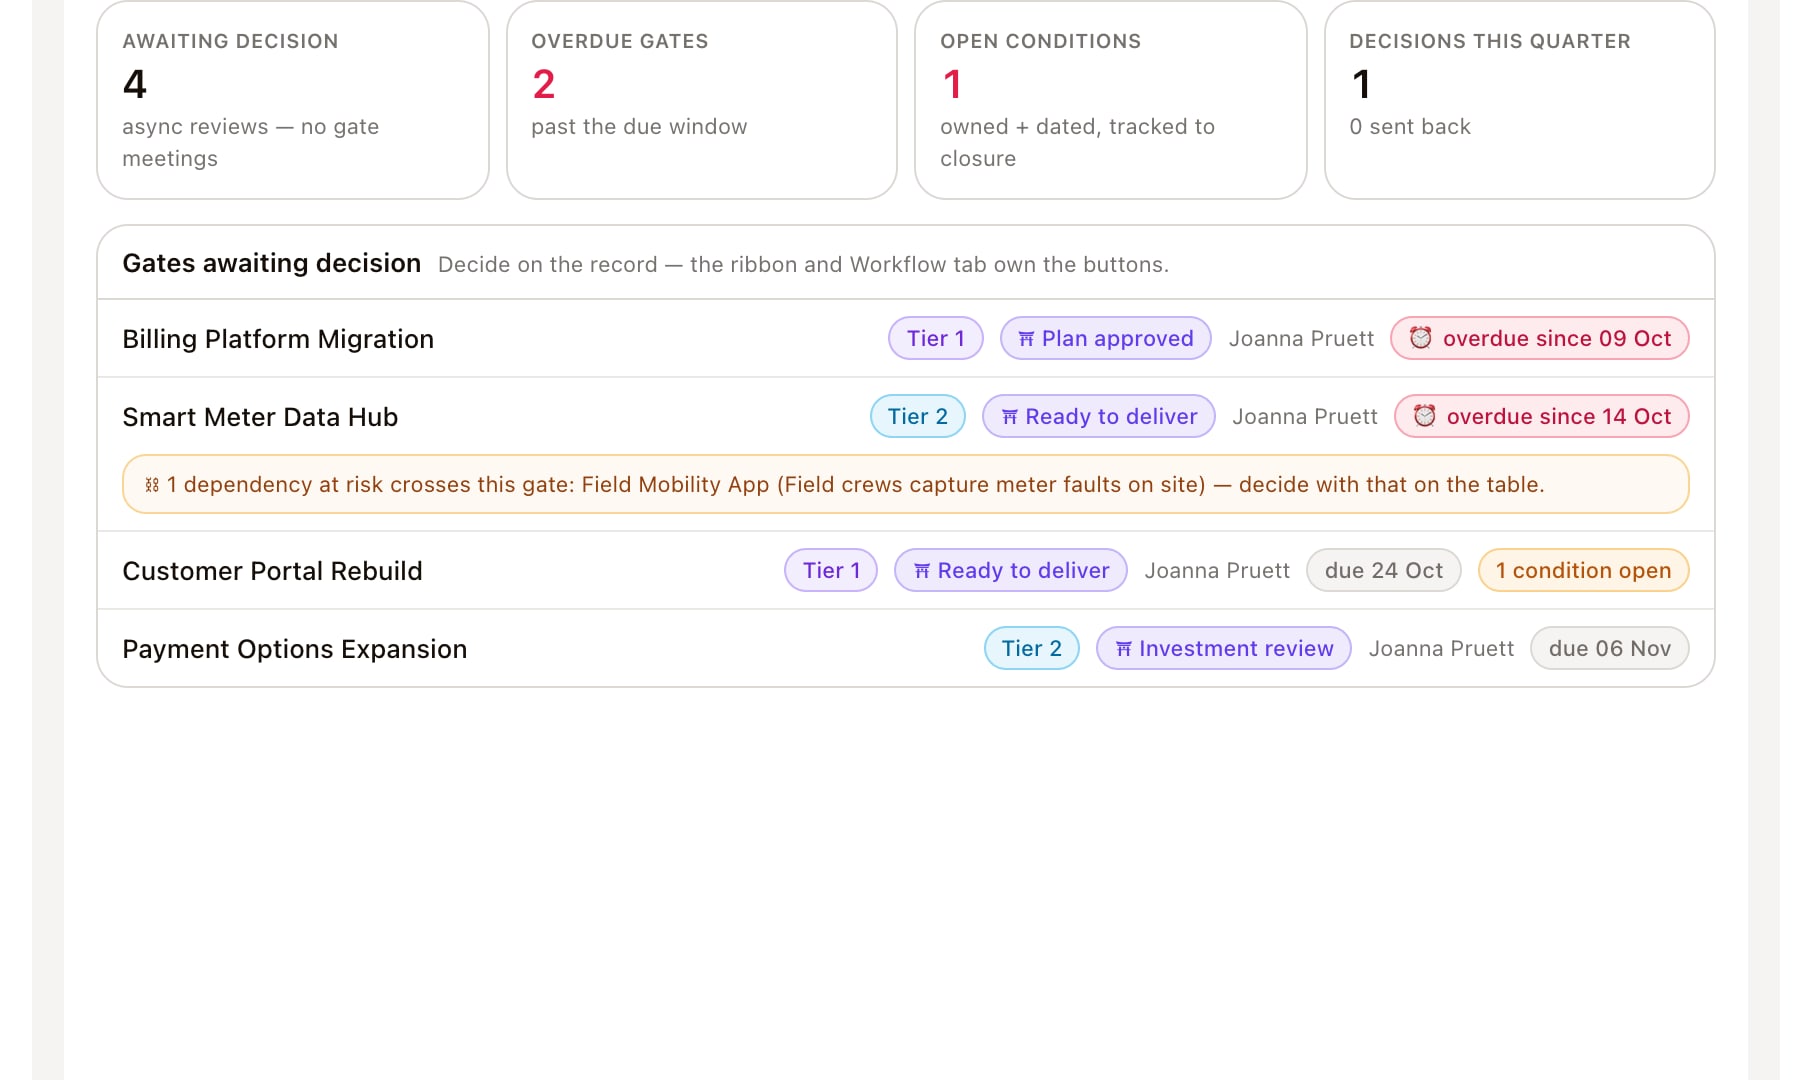Click the gate icon in the Plan approved badge

click(x=1026, y=339)
